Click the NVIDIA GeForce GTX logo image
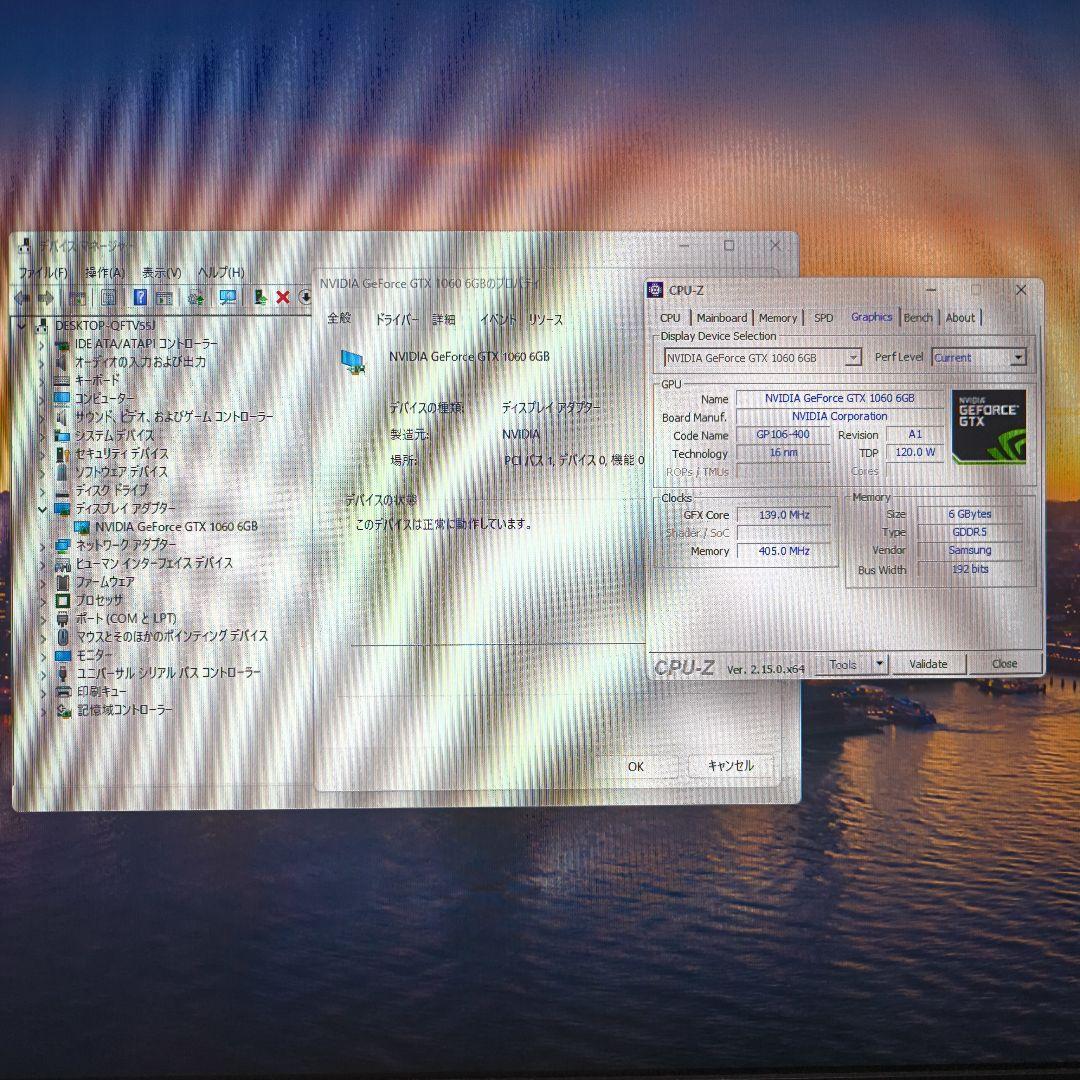1080x1080 pixels. [x=989, y=426]
